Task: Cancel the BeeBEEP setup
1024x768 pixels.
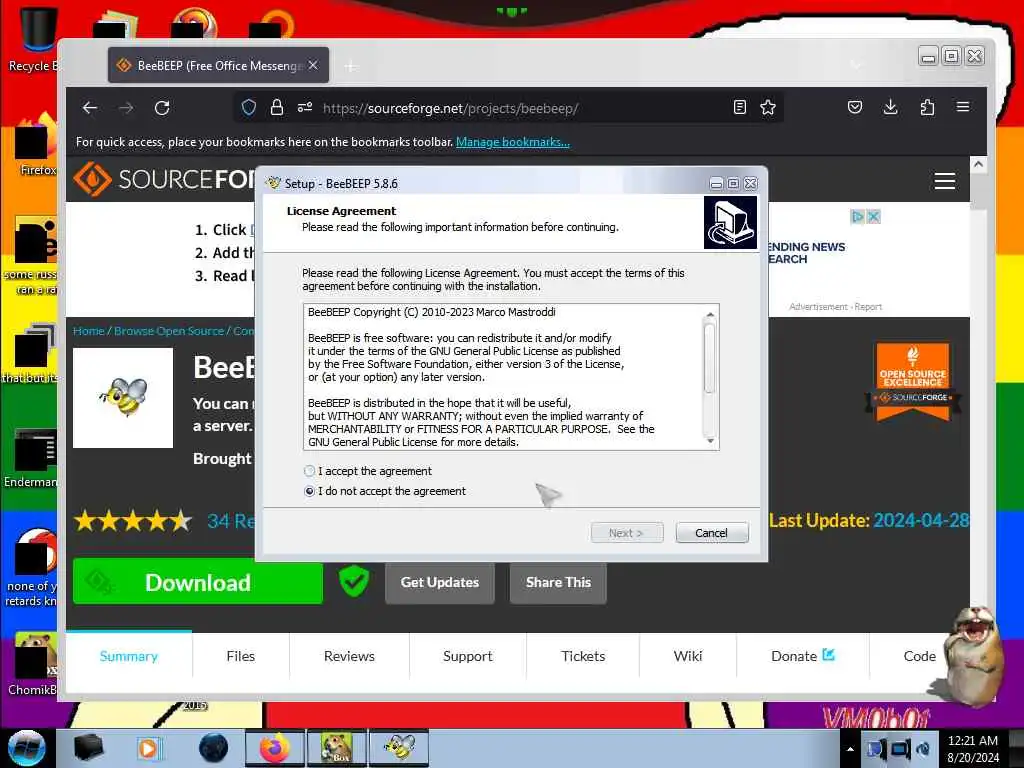Action: (712, 533)
